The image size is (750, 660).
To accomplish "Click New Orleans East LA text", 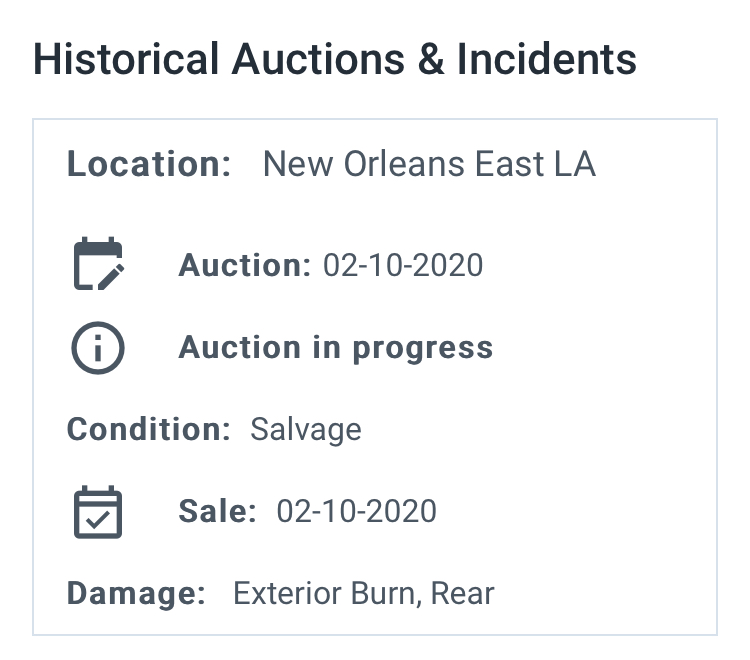I will tap(429, 164).
